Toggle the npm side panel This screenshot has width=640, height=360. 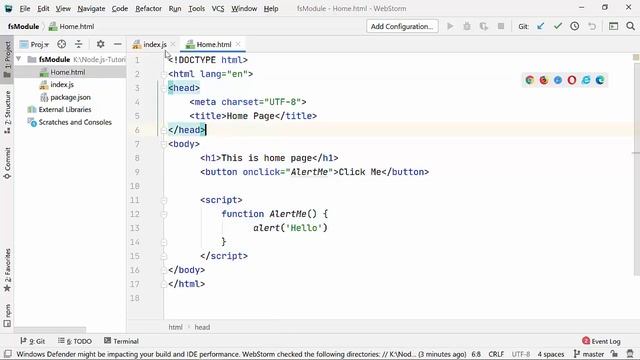coord(7,316)
